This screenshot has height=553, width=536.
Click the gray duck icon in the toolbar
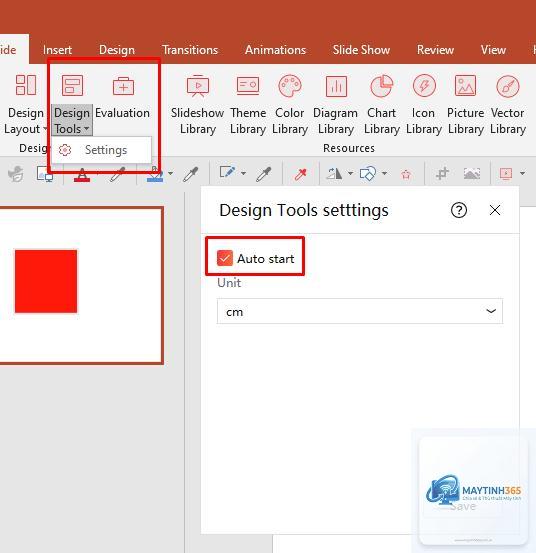[x=16, y=174]
